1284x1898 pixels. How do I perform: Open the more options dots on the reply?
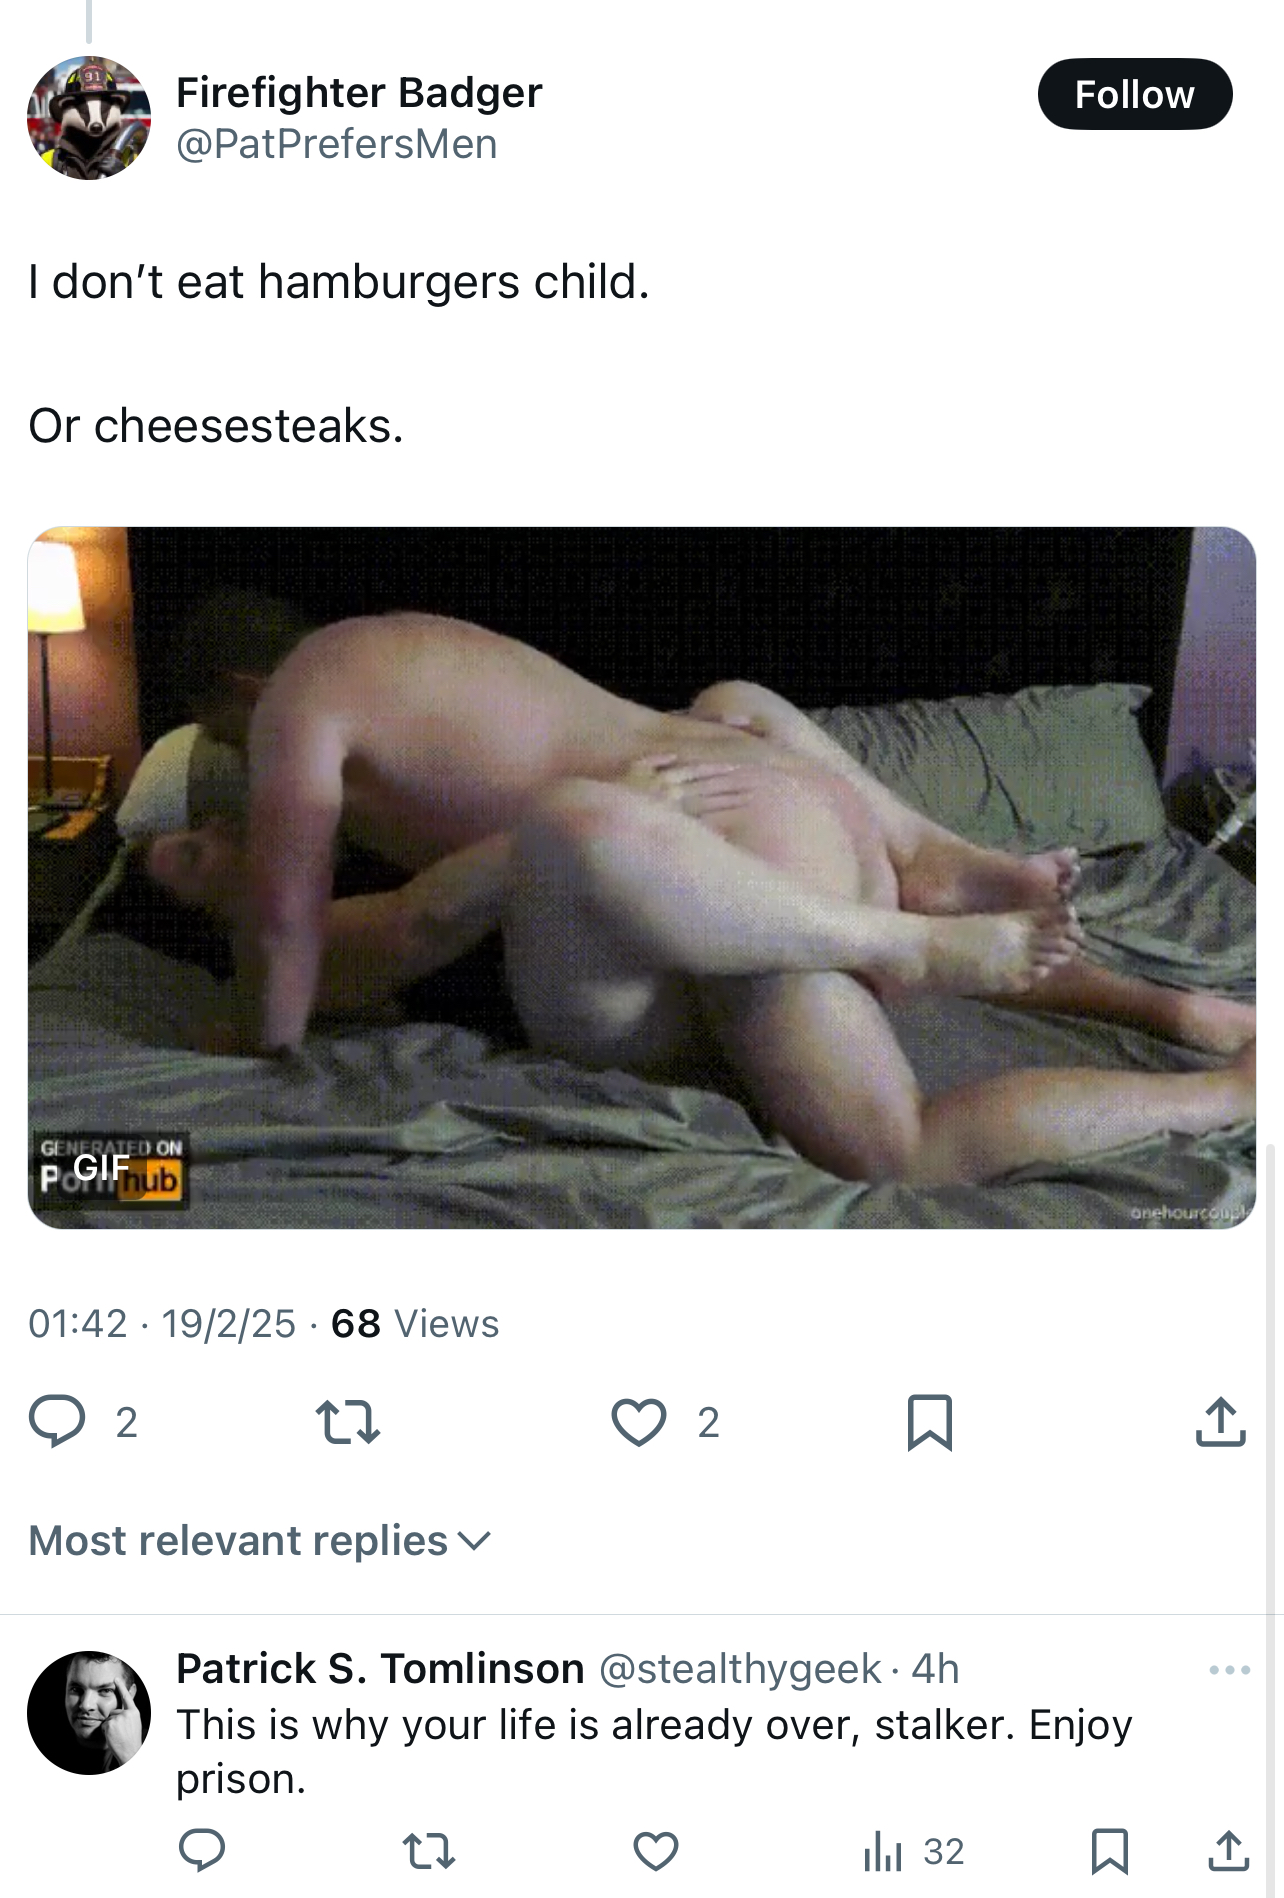tap(1229, 1670)
